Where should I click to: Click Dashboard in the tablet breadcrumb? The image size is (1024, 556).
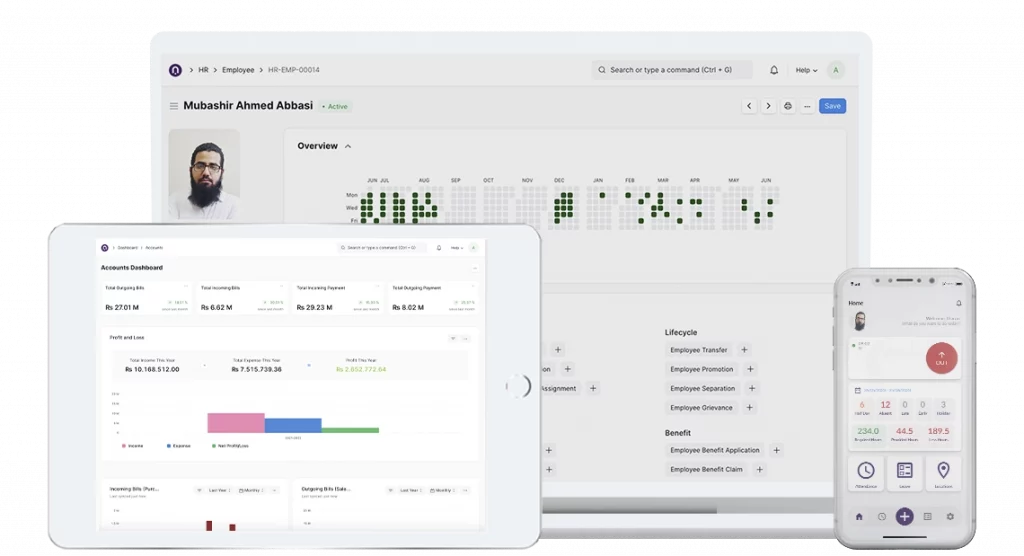(x=127, y=248)
